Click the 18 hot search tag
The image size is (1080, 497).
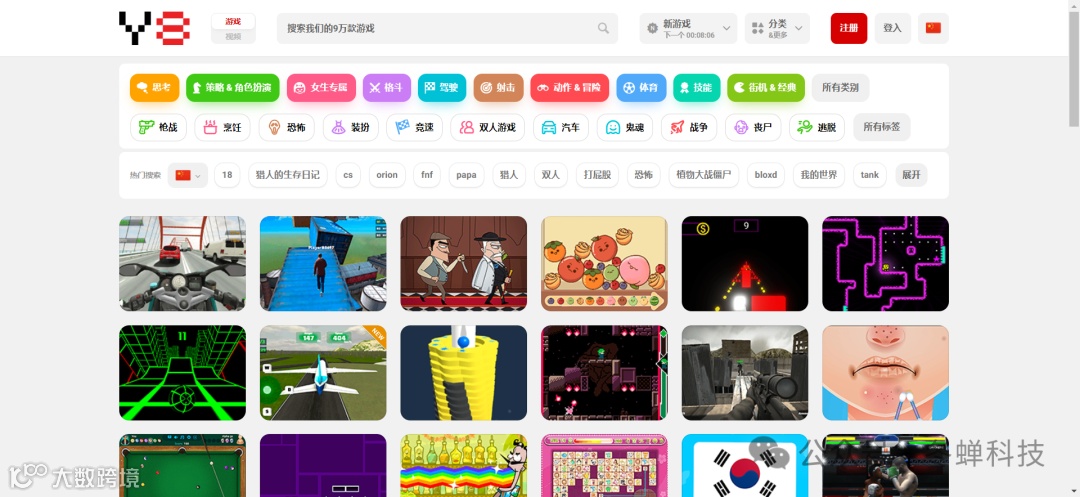(227, 176)
